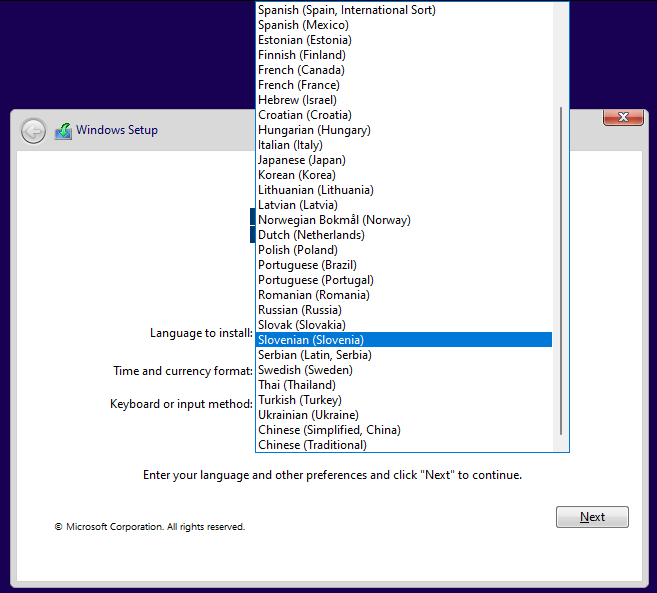Pick Turkish (Turkey)
This screenshot has height=593, width=657.
click(x=404, y=400)
